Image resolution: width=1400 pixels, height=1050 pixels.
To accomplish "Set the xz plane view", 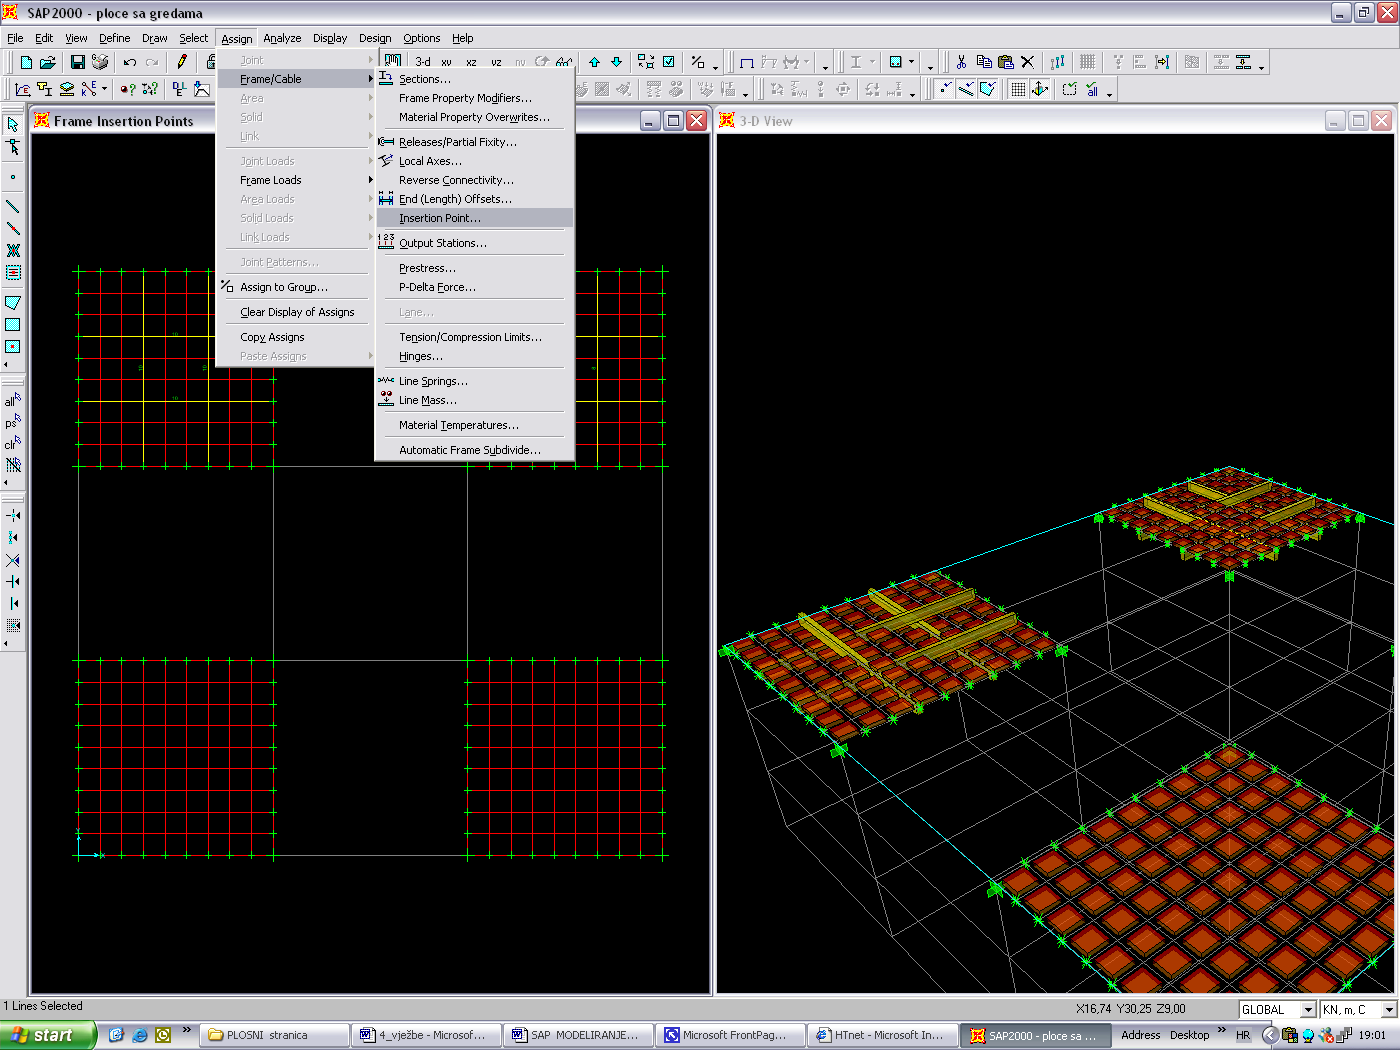I will [x=471, y=62].
